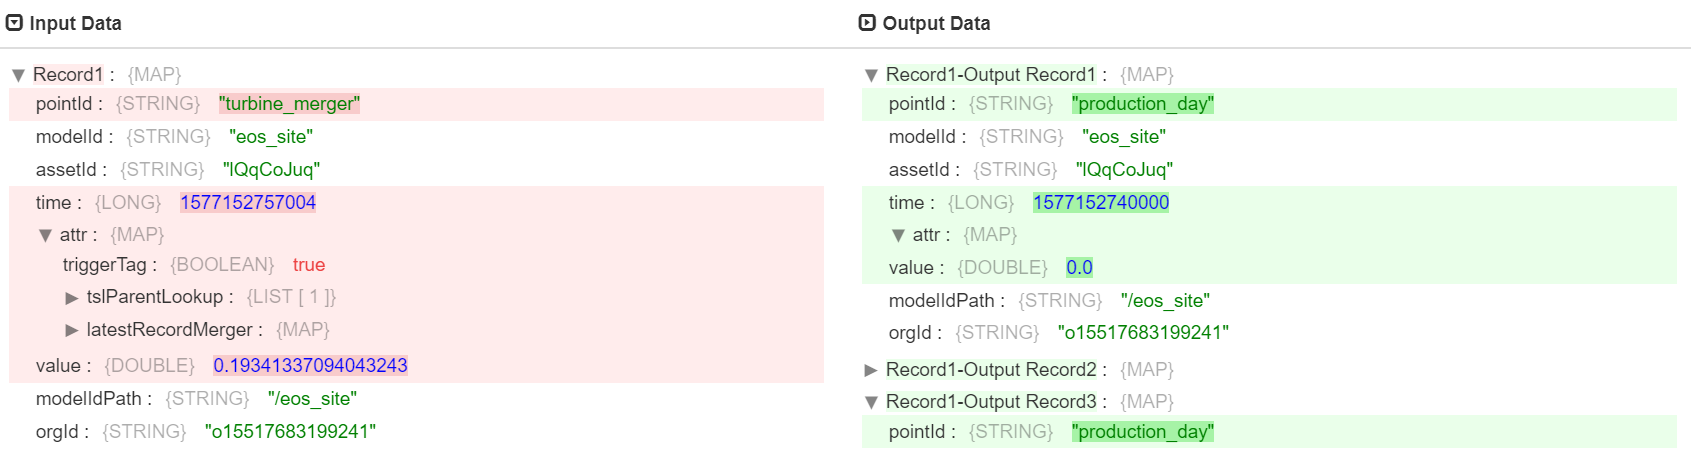Click the first output "production_day" value
Viewport: 1704px width, 457px height.
tap(1142, 104)
